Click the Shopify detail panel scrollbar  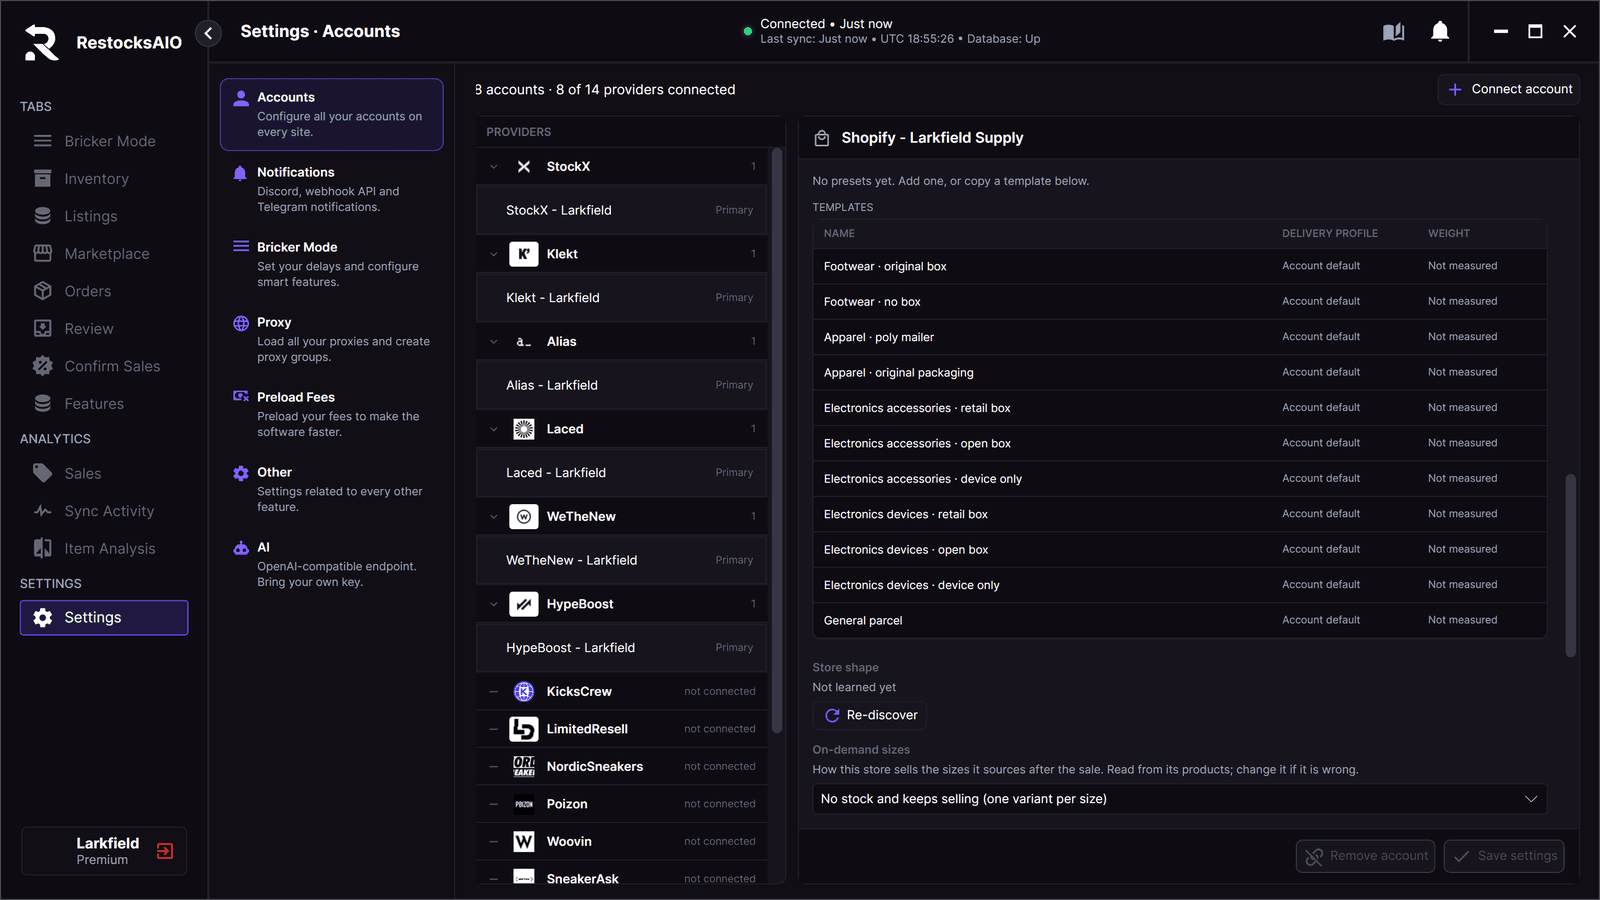tap(1570, 565)
